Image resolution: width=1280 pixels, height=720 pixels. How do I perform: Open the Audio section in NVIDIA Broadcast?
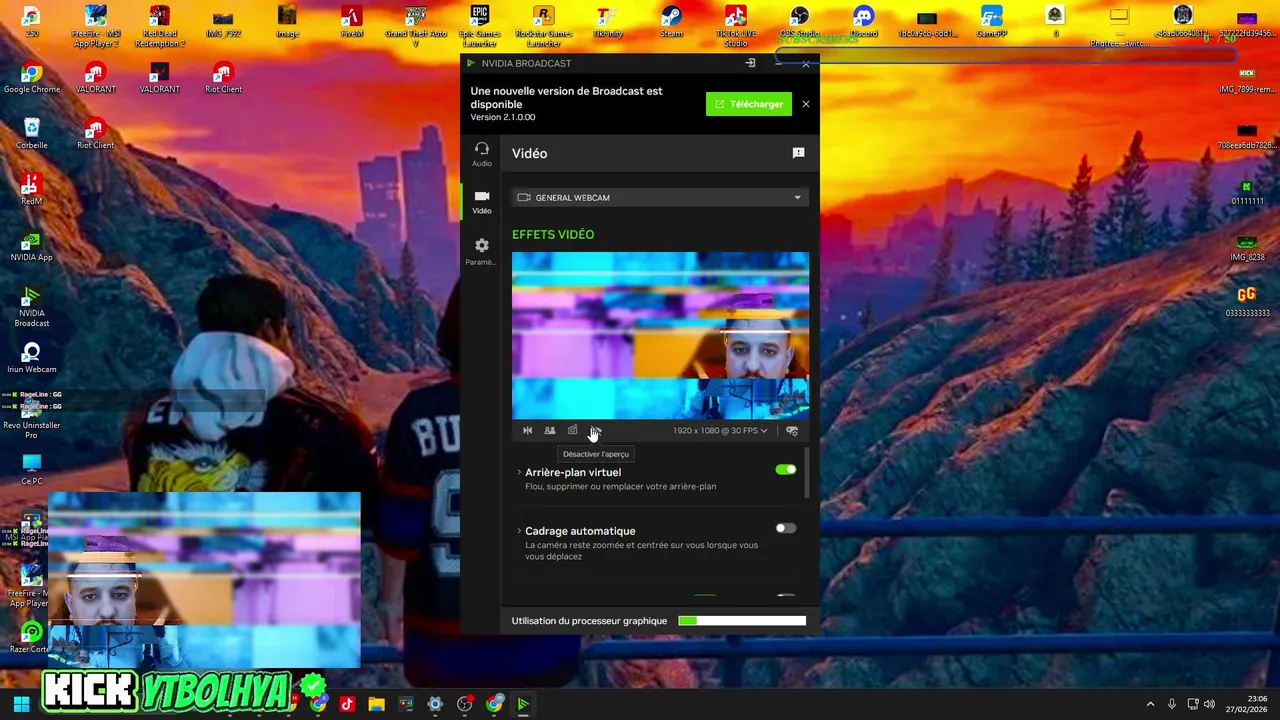[x=482, y=153]
